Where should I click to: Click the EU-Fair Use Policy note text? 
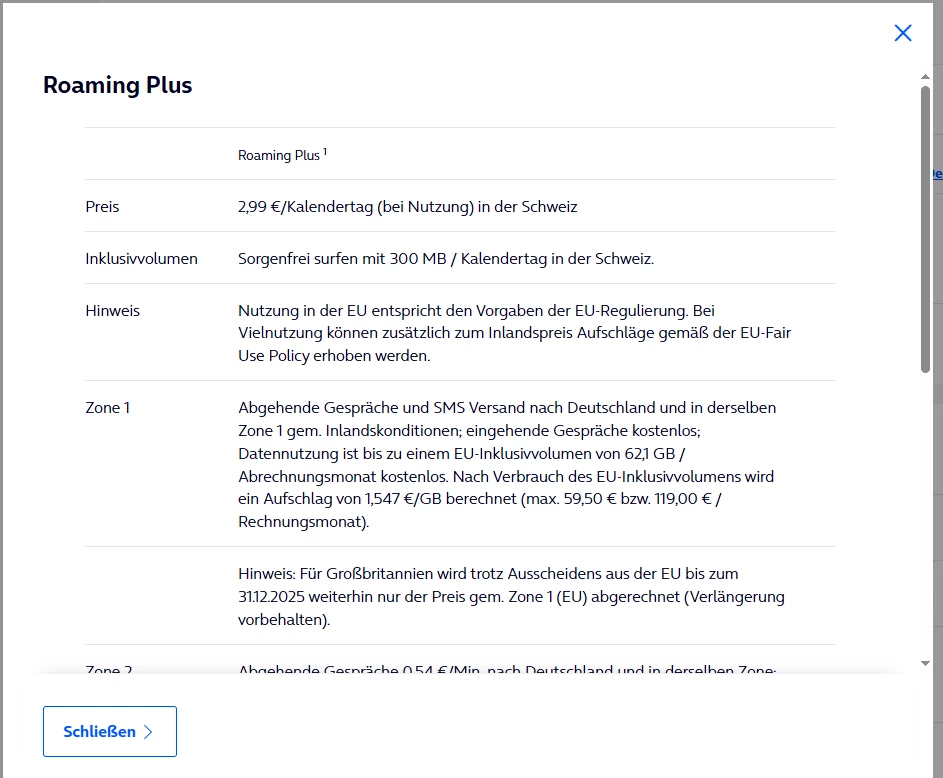[514, 333]
